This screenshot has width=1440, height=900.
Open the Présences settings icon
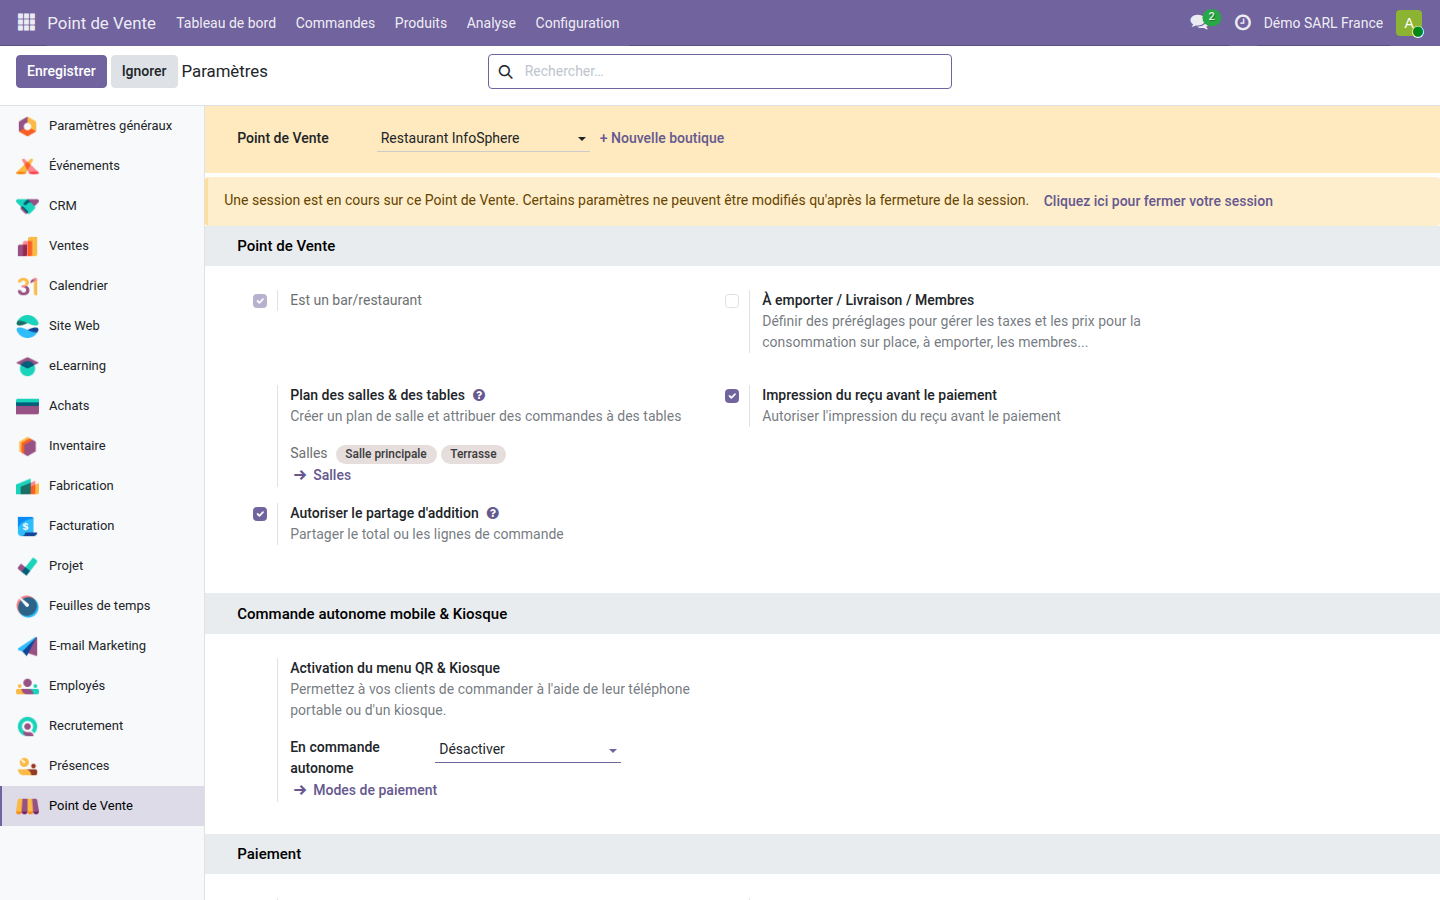pyautogui.click(x=28, y=766)
